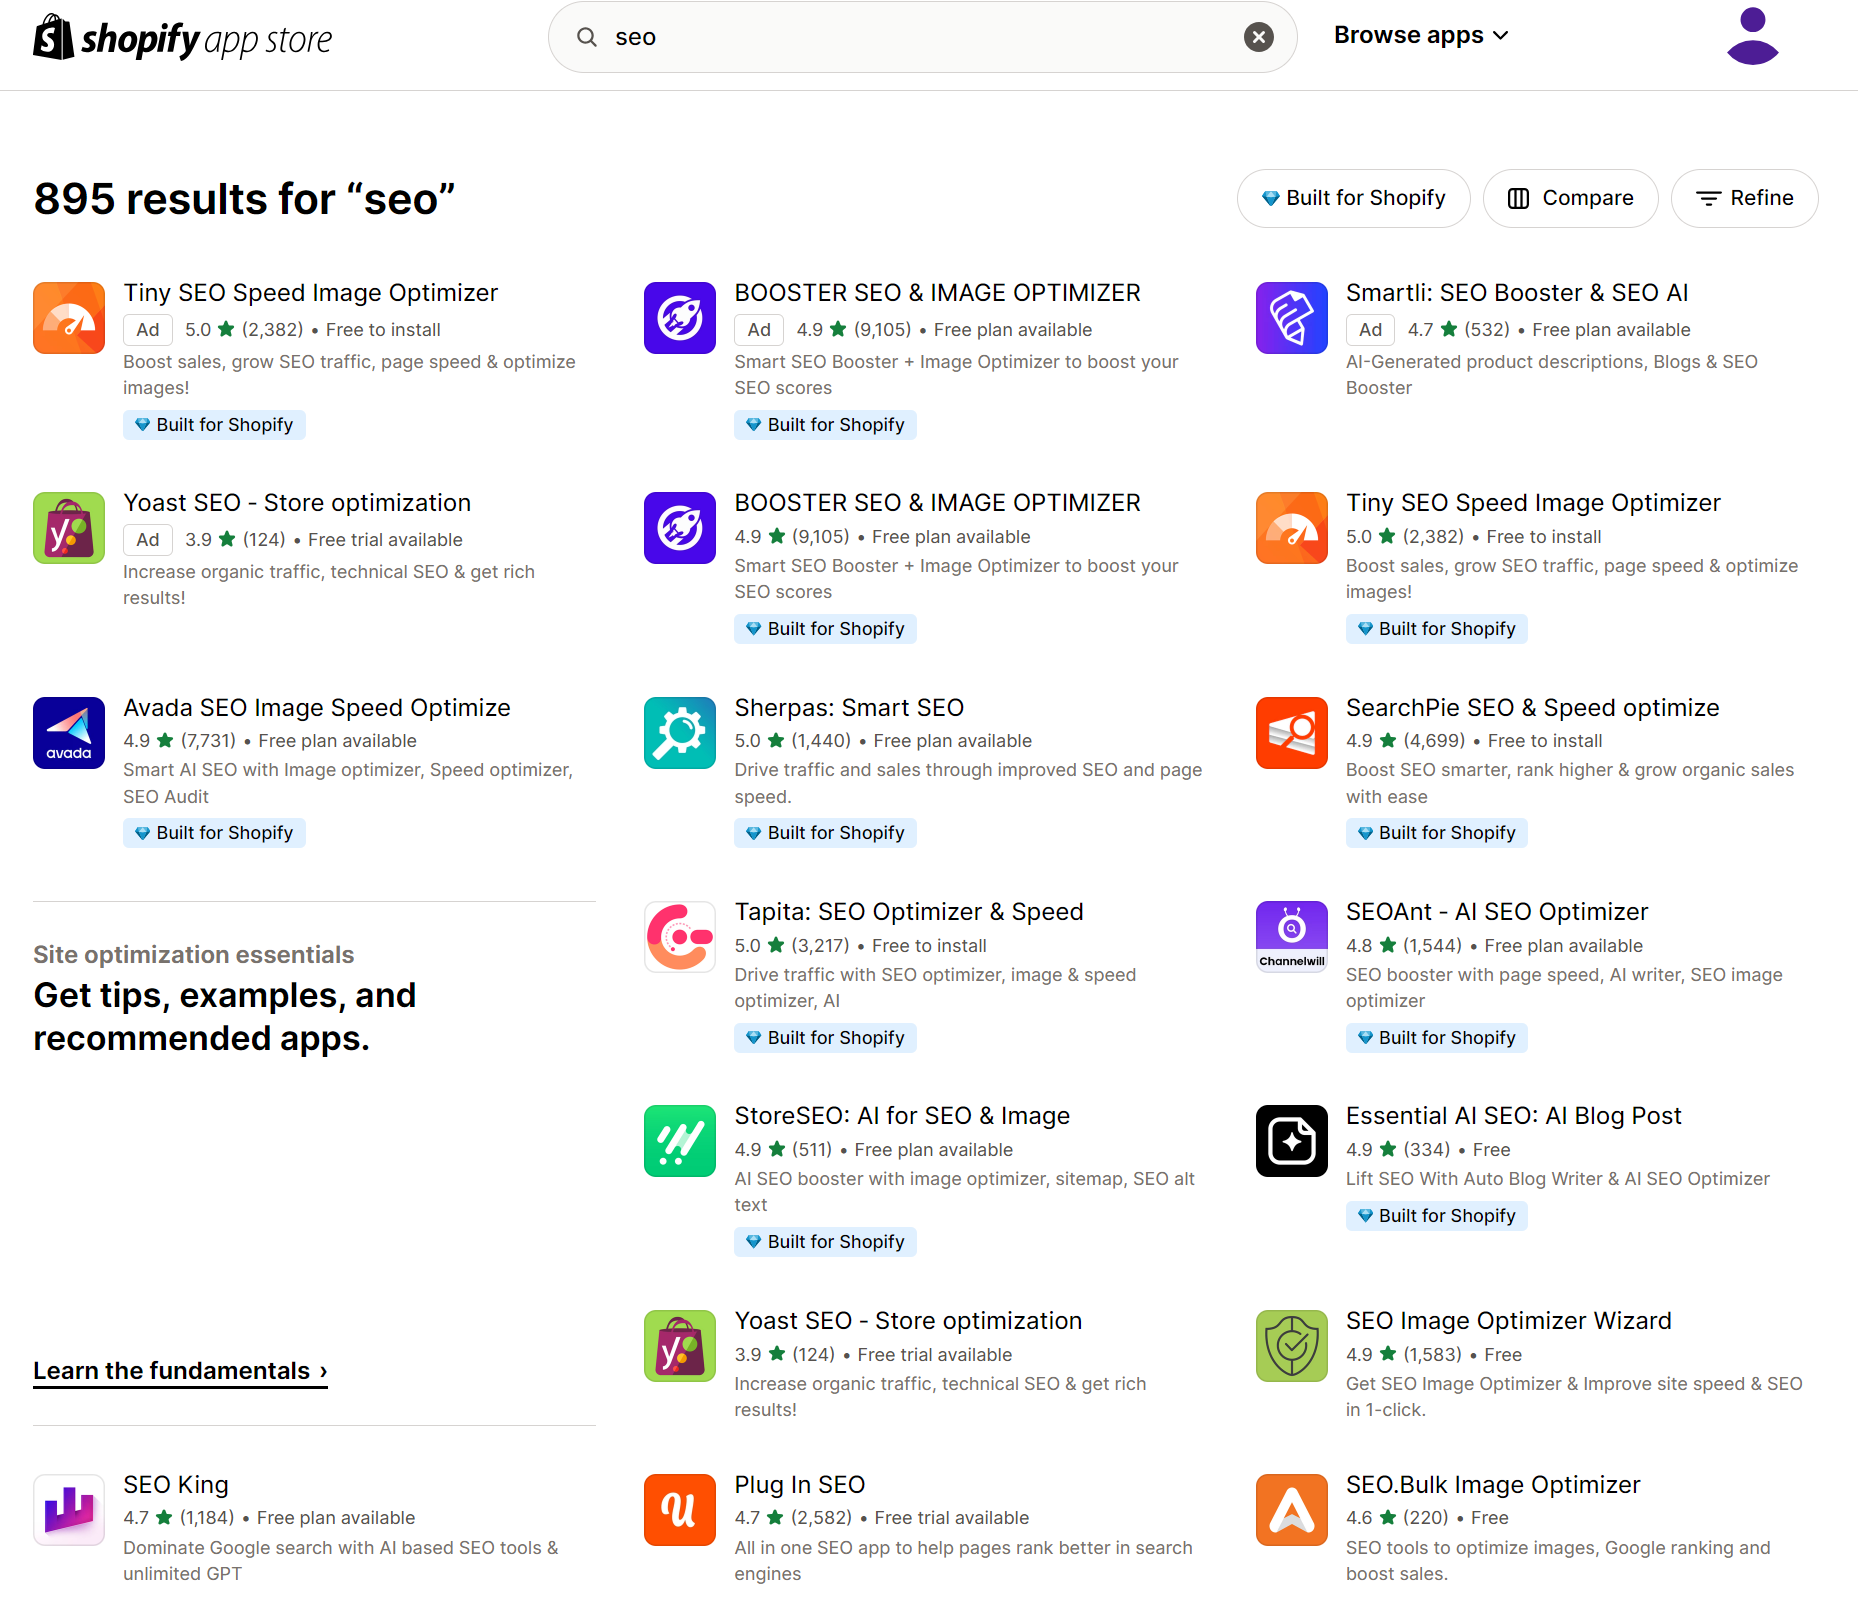The width and height of the screenshot is (1858, 1606).
Task: Click the Compare button
Action: (1570, 198)
